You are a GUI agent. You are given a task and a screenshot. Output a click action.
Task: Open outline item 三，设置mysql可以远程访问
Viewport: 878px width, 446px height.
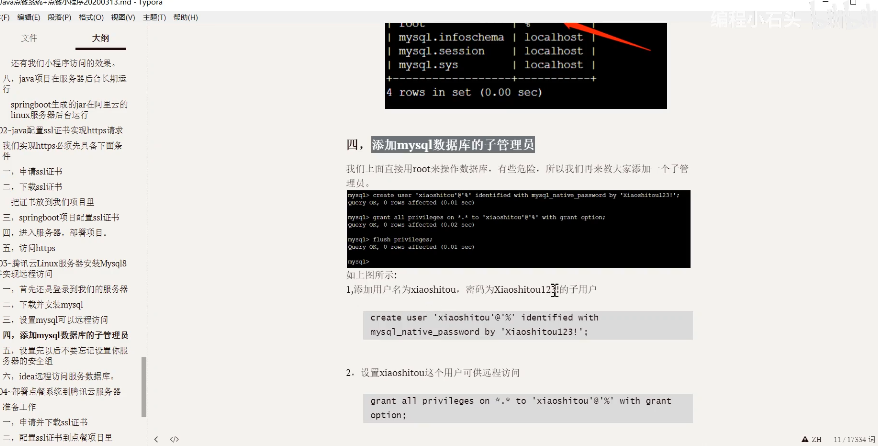tap(55, 320)
